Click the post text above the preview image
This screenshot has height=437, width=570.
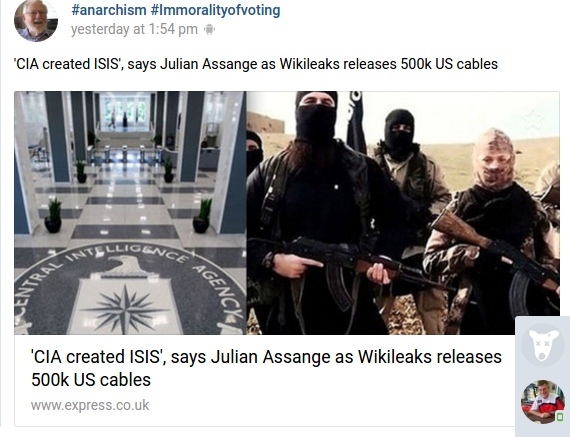point(256,64)
